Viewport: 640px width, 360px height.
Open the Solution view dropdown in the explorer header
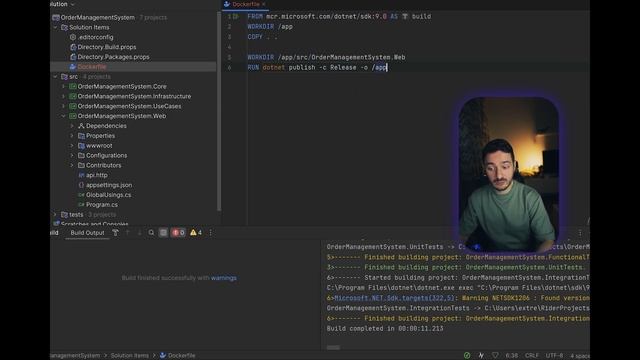tap(73, 4)
